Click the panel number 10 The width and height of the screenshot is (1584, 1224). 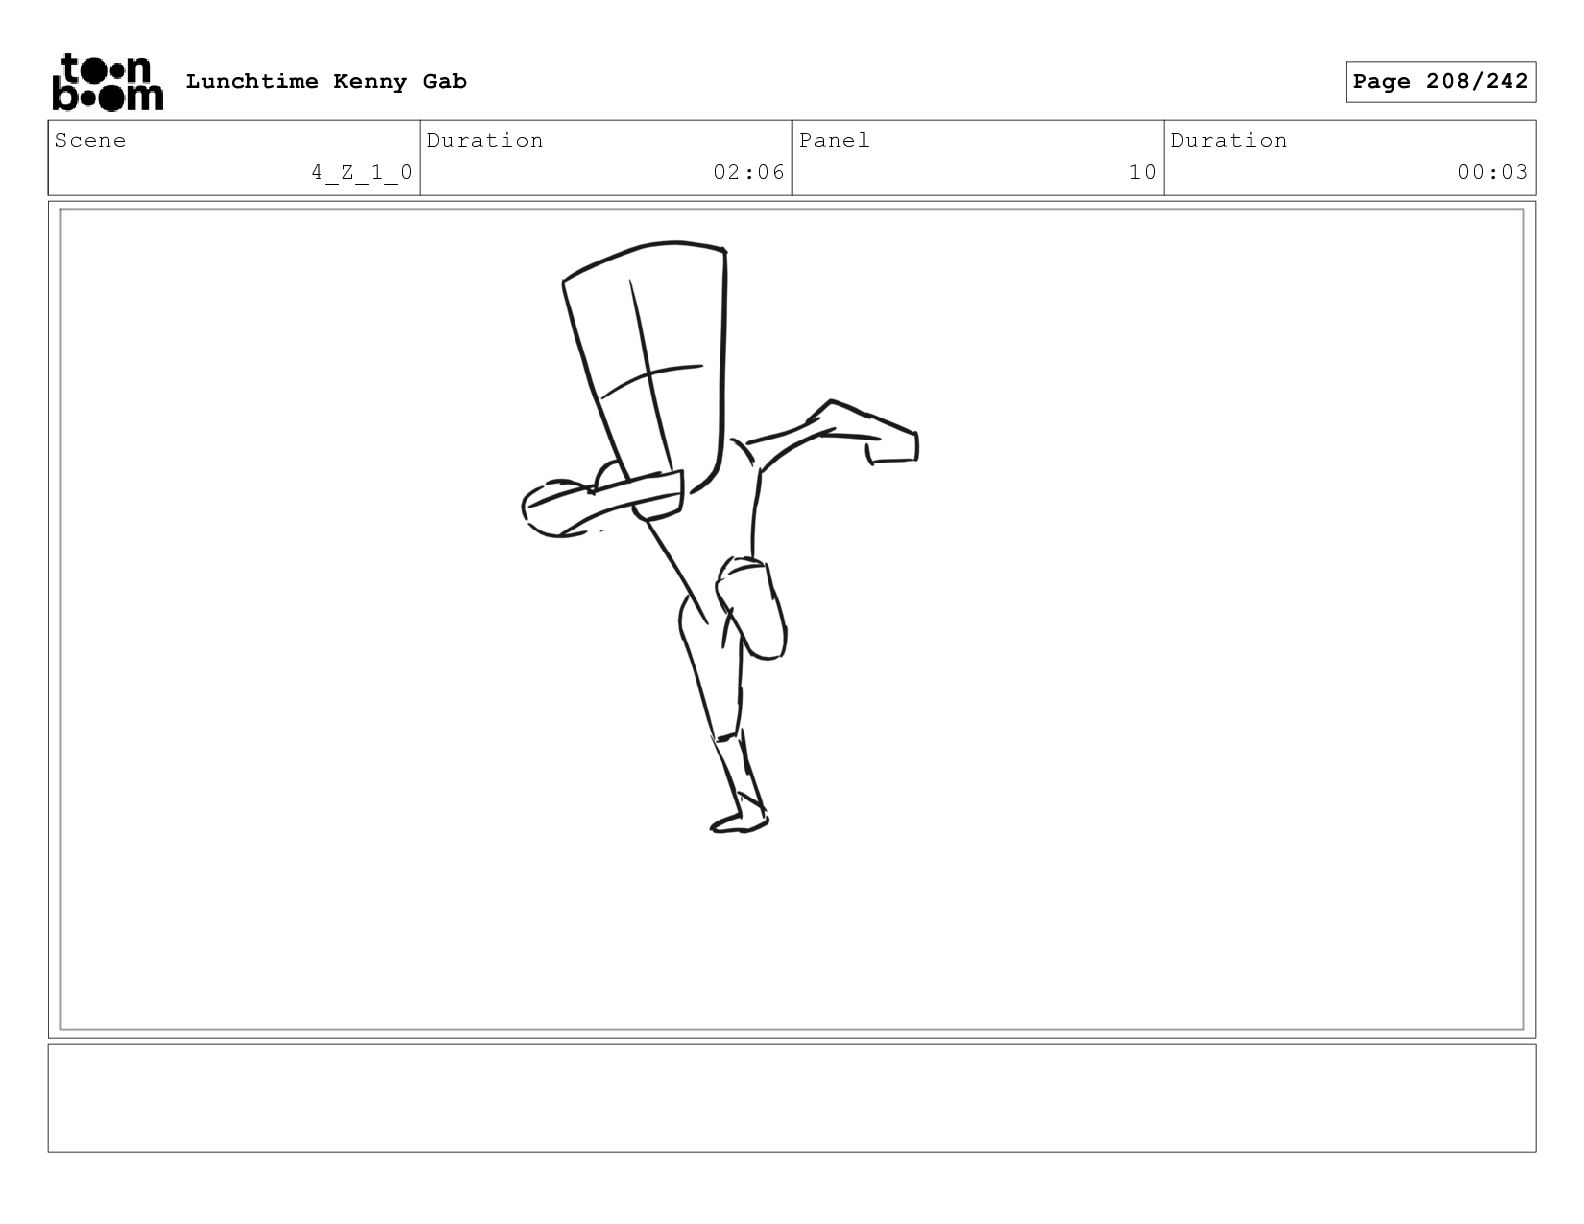coord(1143,172)
